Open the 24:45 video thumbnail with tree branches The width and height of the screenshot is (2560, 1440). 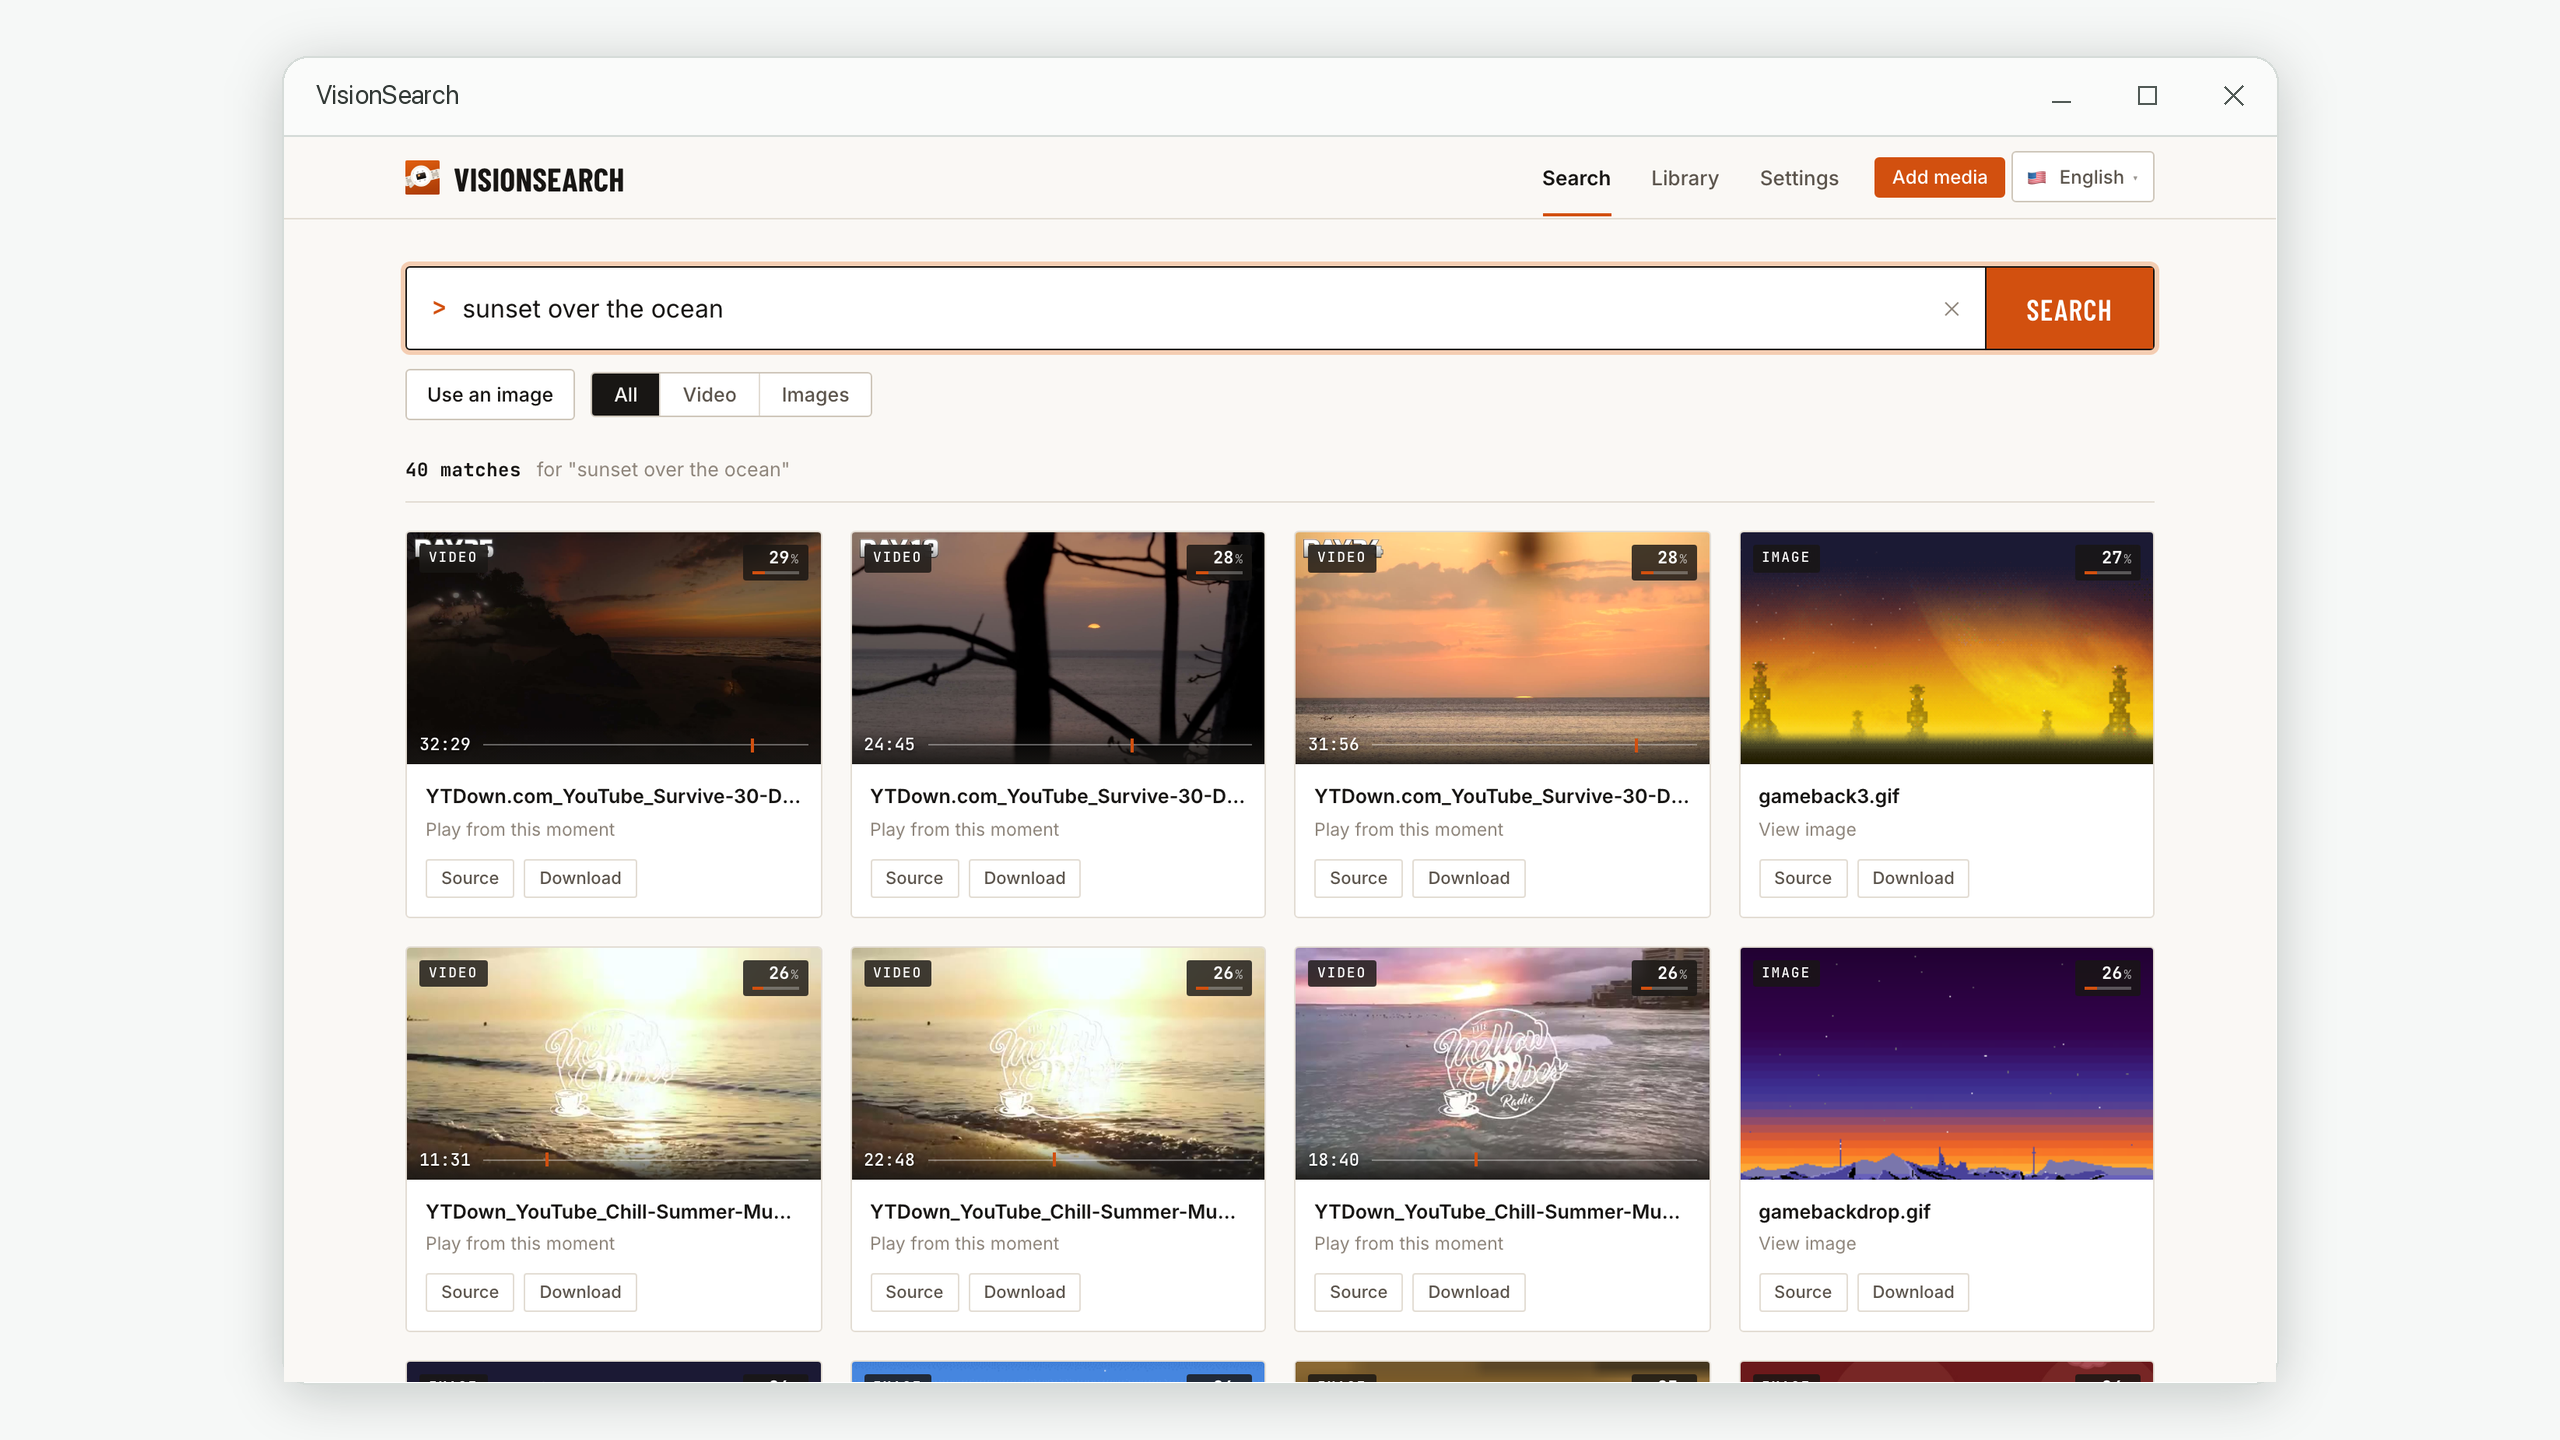pos(1058,648)
